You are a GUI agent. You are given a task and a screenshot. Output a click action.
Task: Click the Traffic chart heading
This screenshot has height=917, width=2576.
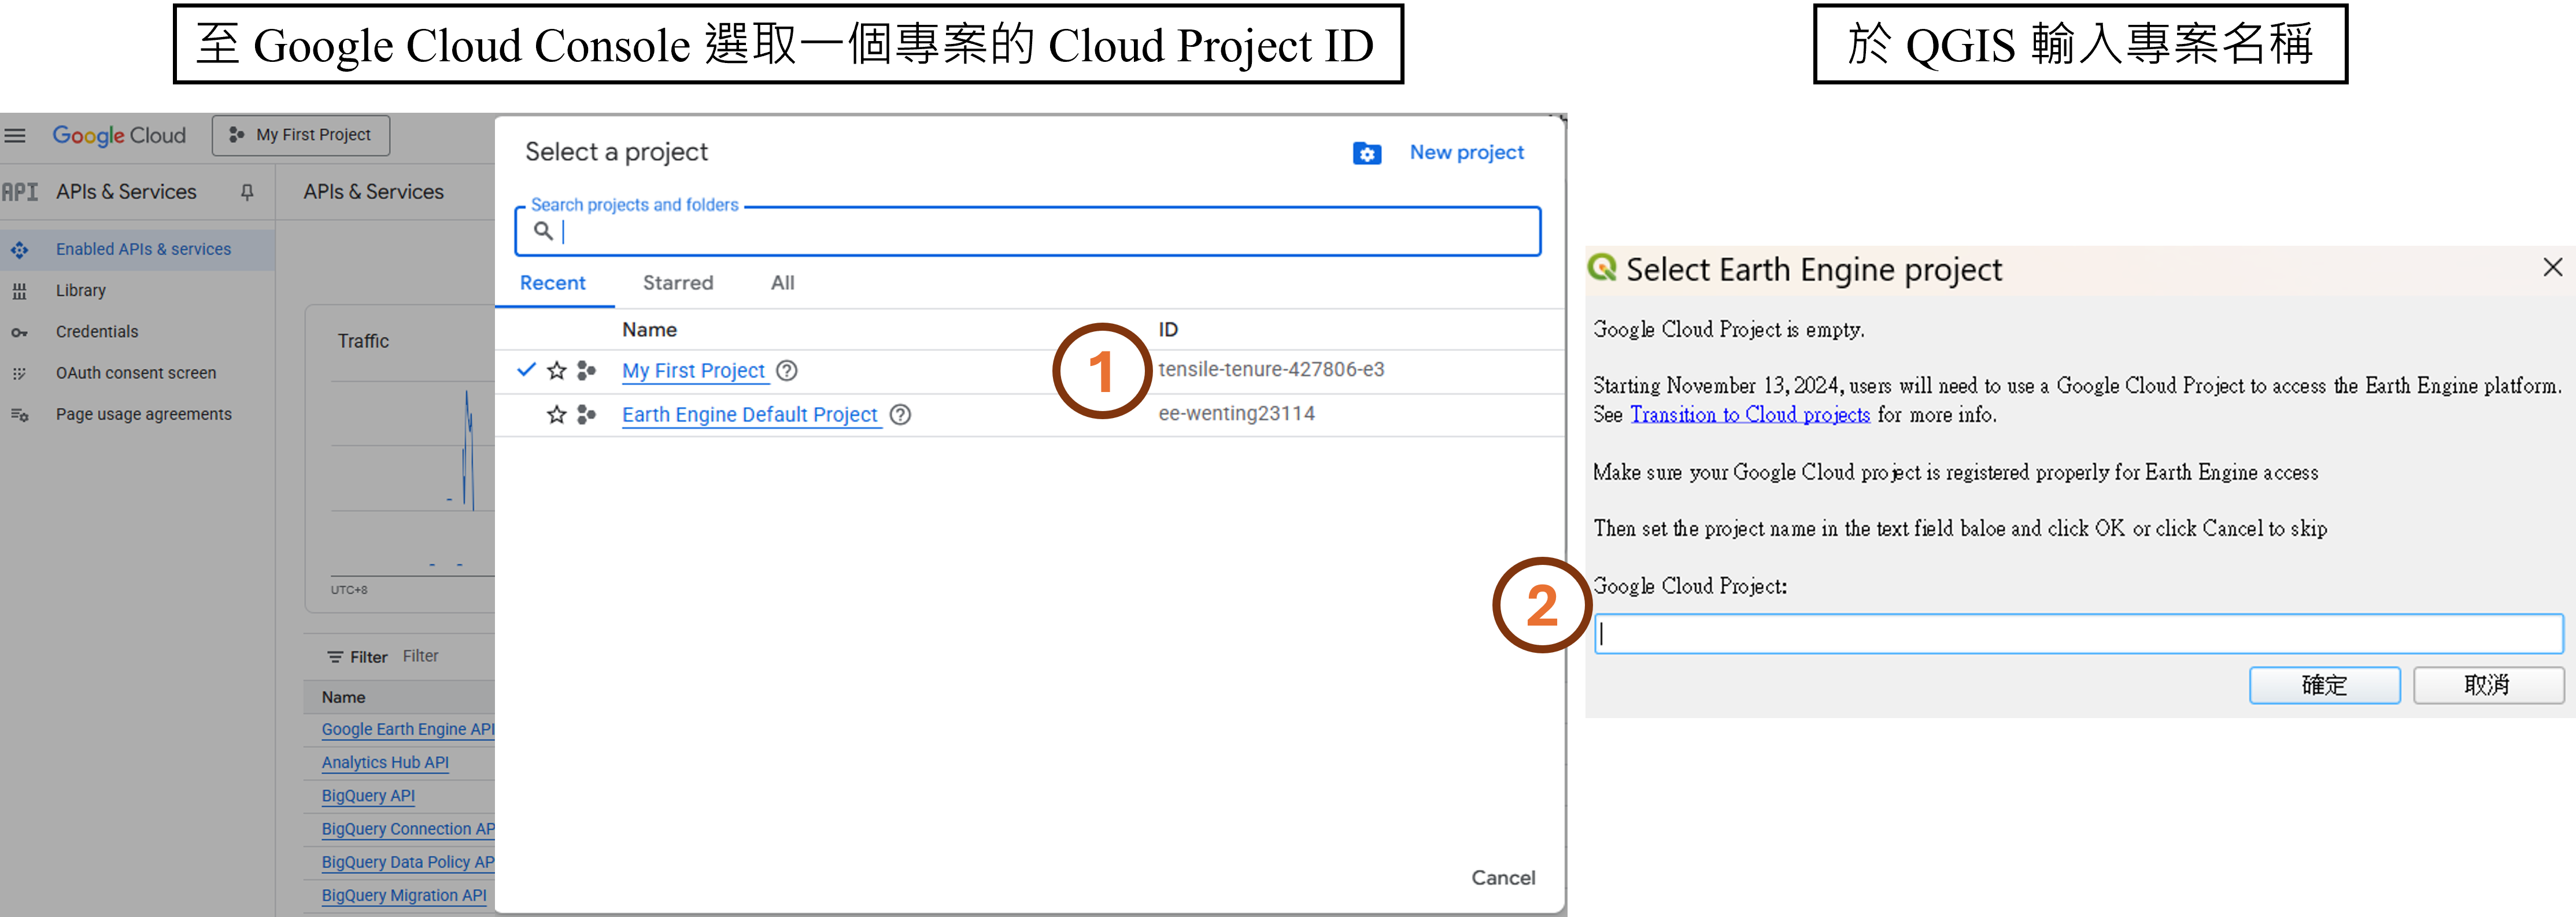click(x=363, y=341)
